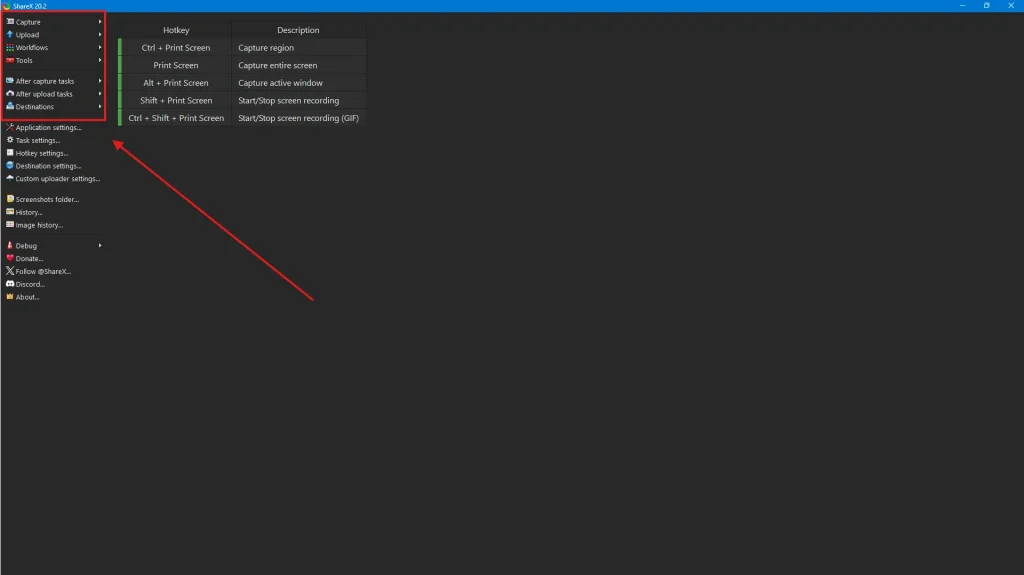The height and width of the screenshot is (575, 1024).
Task: Expand After capture tasks submenu arrow
Action: pyautogui.click(x=100, y=81)
